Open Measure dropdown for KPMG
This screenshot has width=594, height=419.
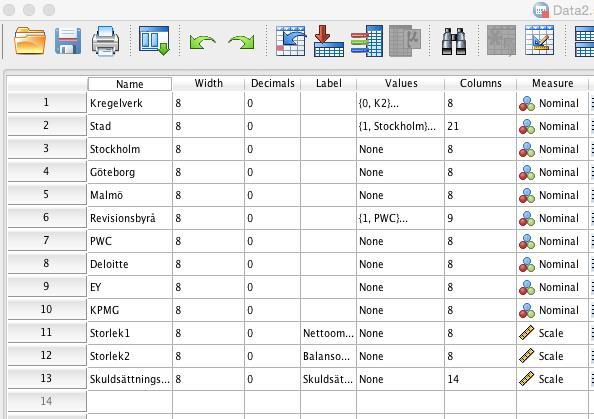pos(552,310)
